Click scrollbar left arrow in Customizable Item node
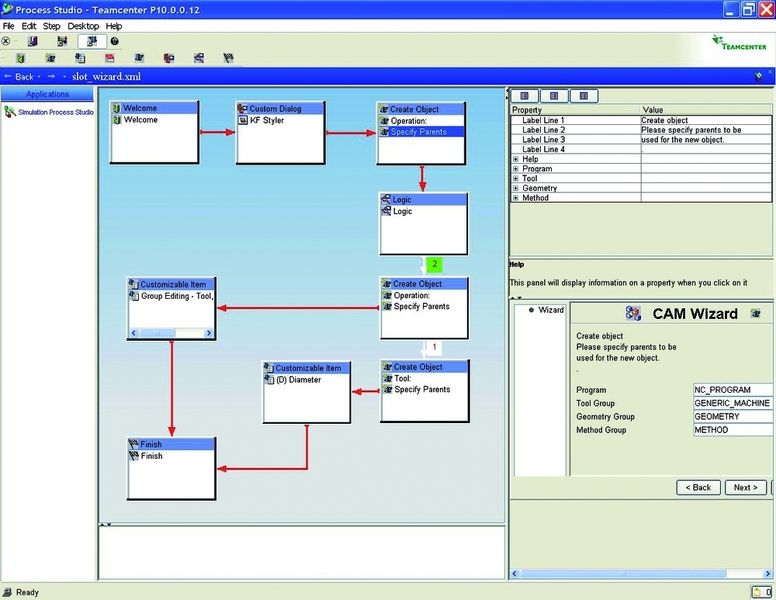776x600 pixels. pos(134,333)
